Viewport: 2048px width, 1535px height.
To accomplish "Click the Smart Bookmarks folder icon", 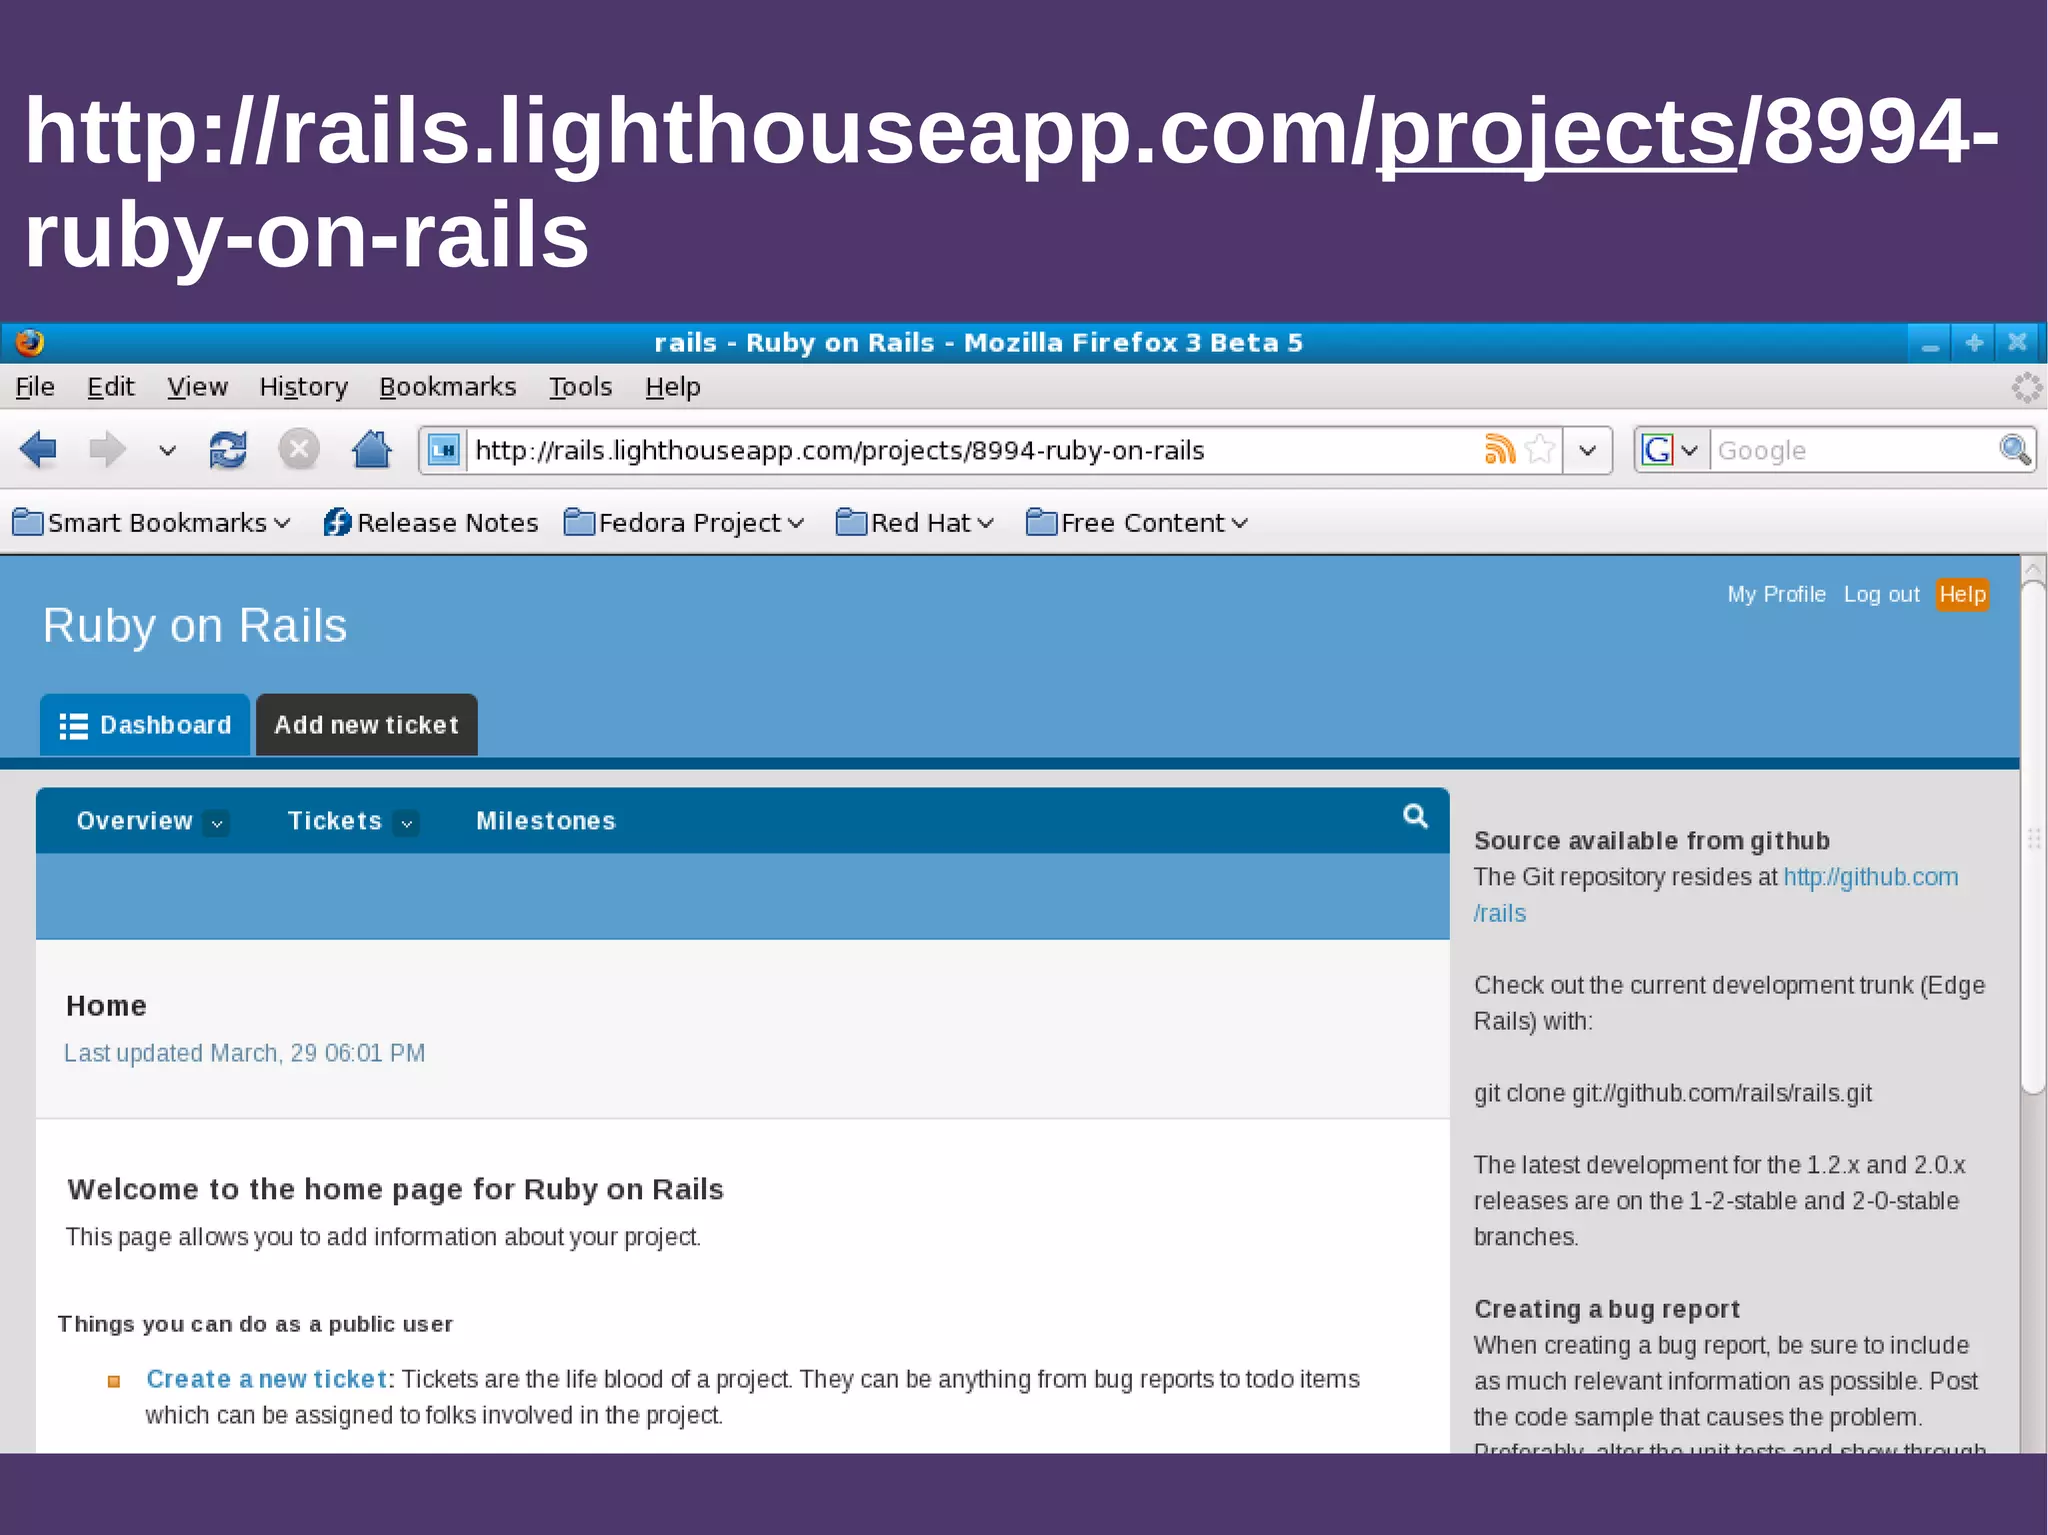I will (27, 522).
